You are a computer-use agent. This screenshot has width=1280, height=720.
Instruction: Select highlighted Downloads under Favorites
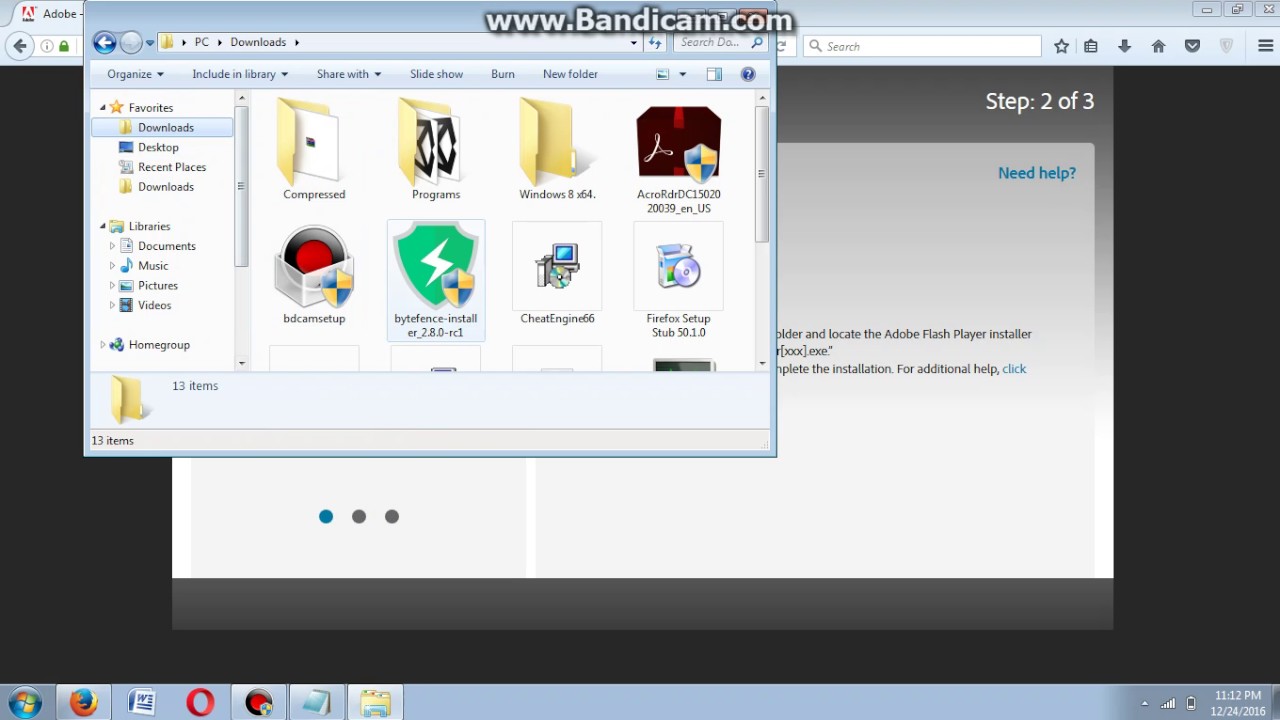[x=162, y=127]
